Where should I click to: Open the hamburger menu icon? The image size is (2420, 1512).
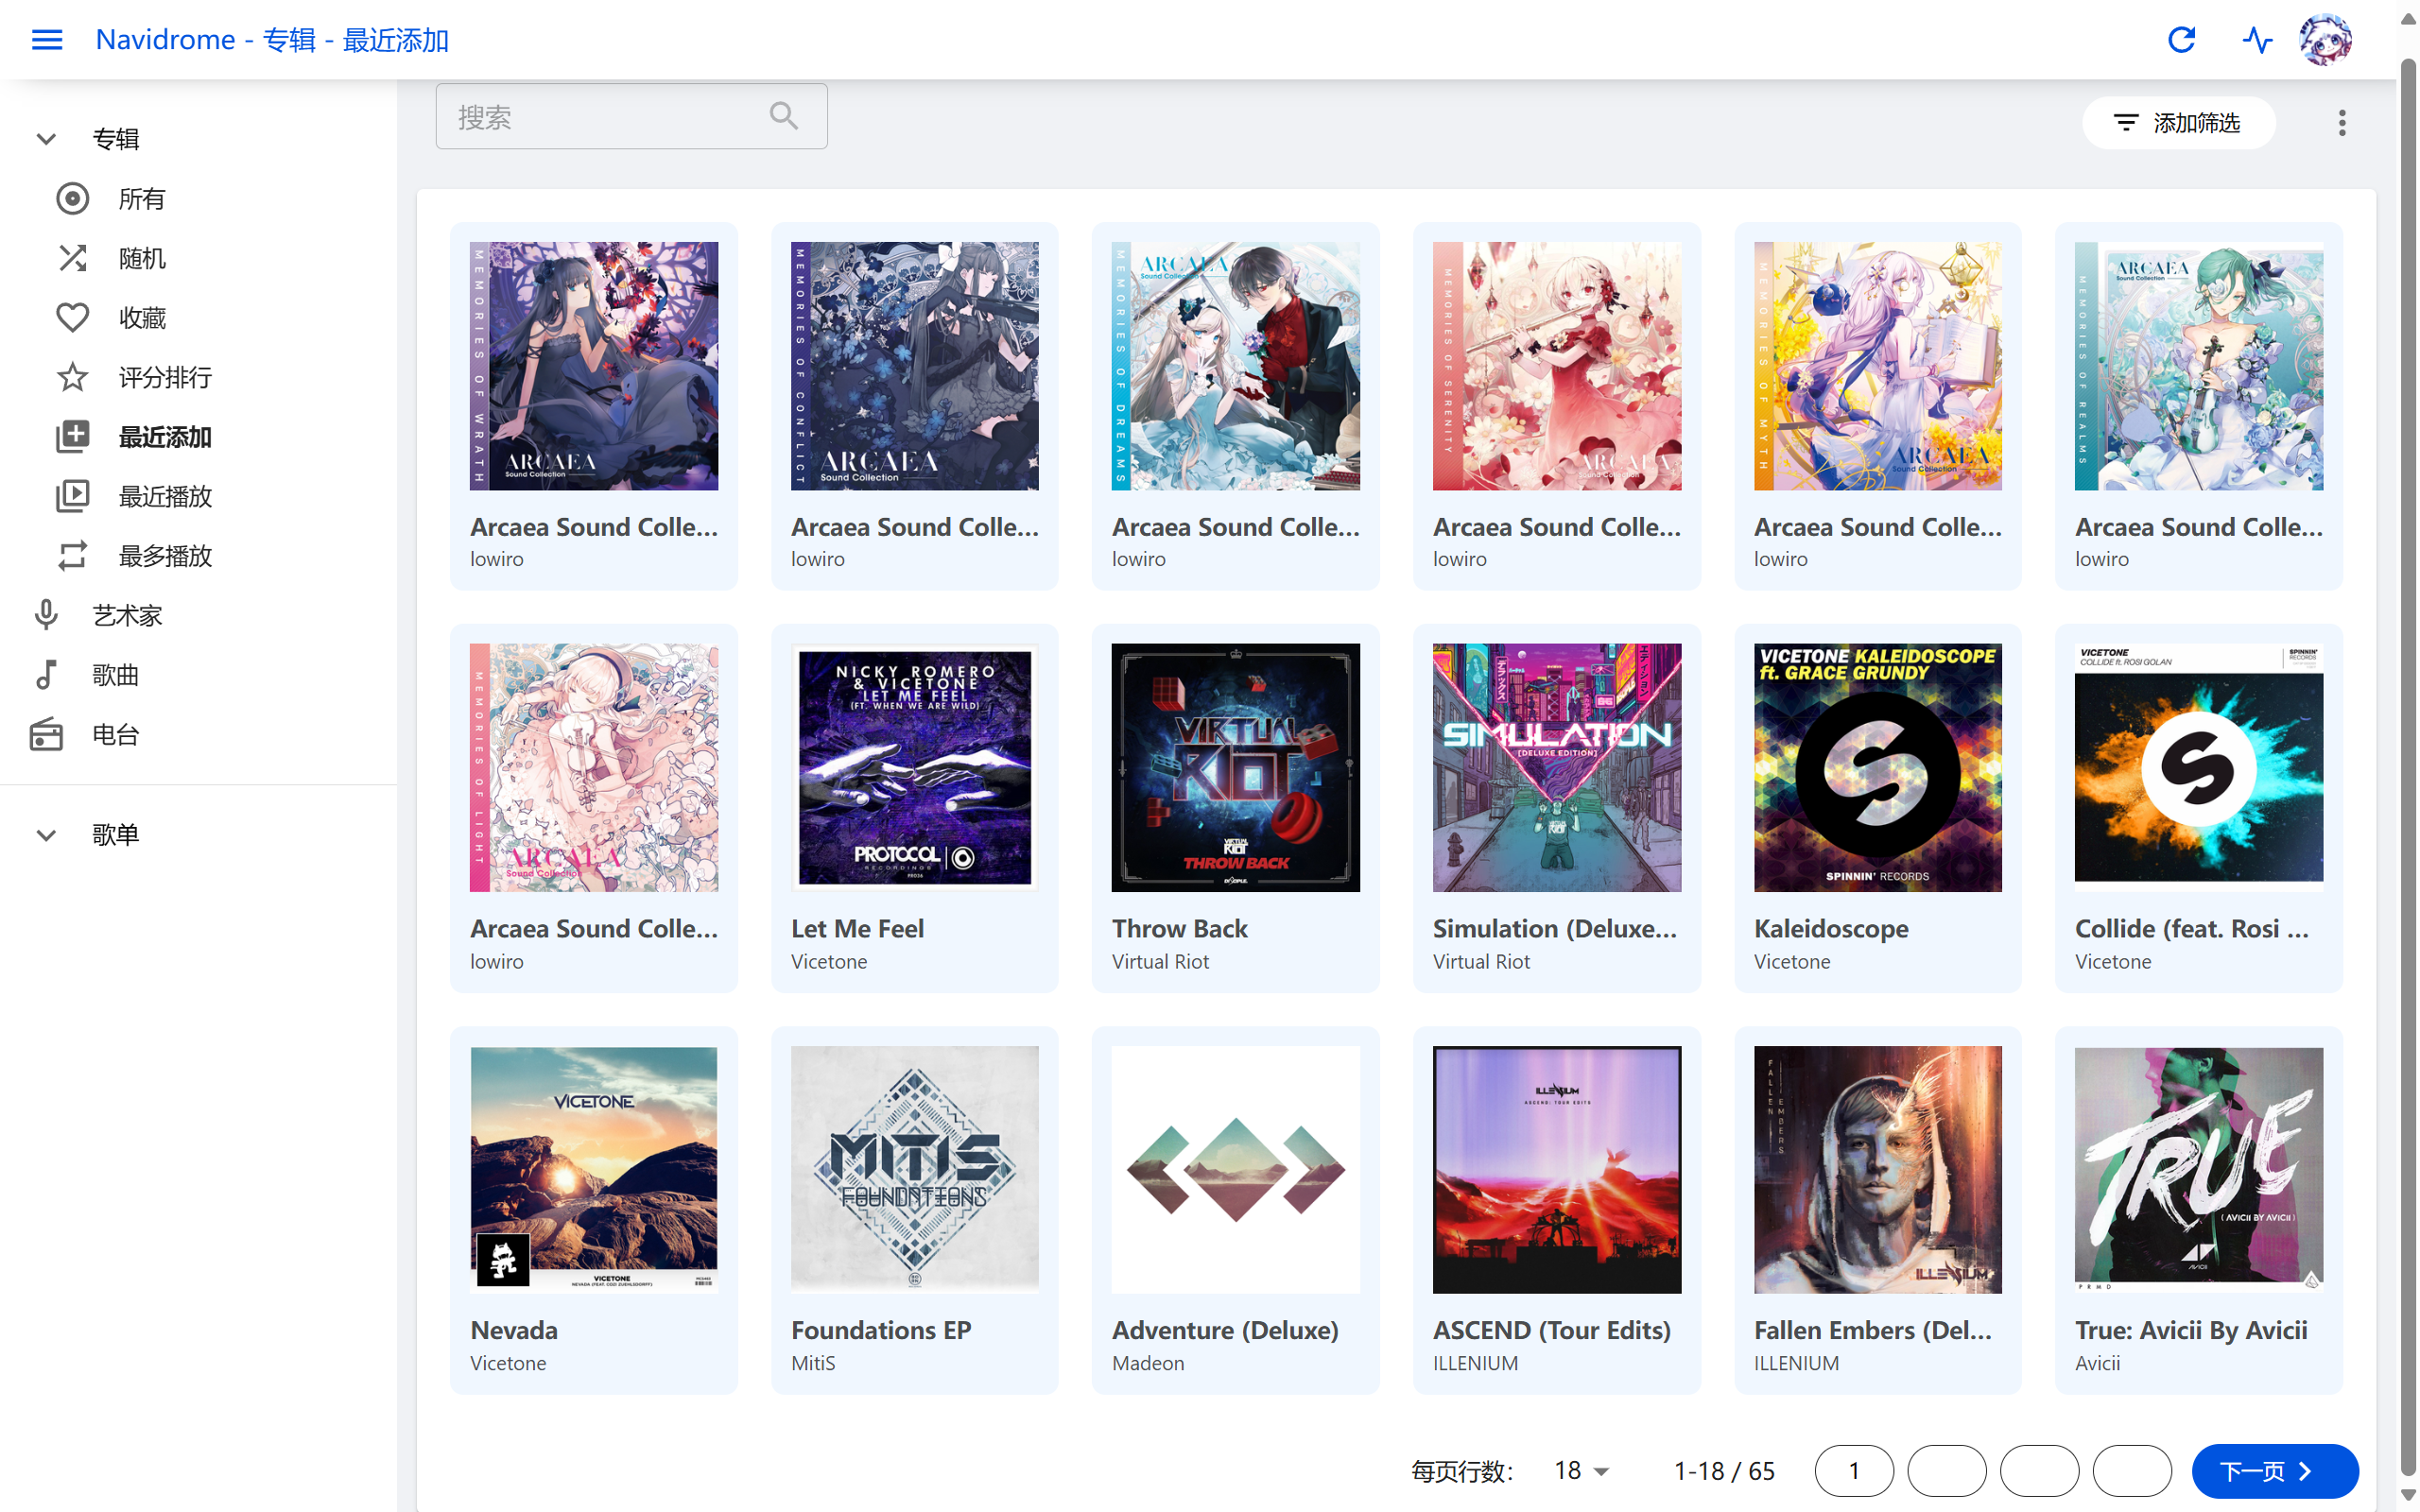pyautogui.click(x=46, y=40)
